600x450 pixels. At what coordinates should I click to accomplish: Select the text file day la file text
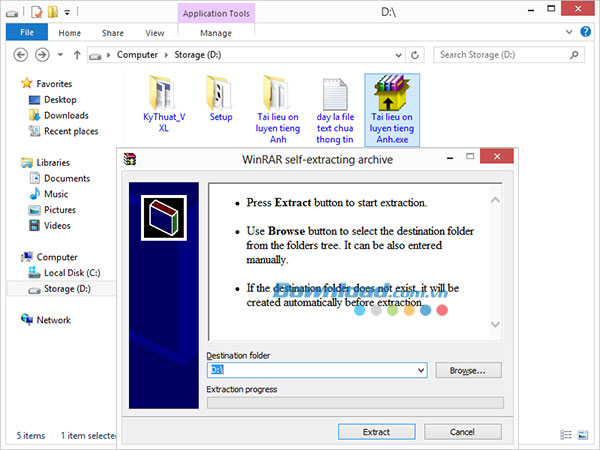click(x=333, y=97)
